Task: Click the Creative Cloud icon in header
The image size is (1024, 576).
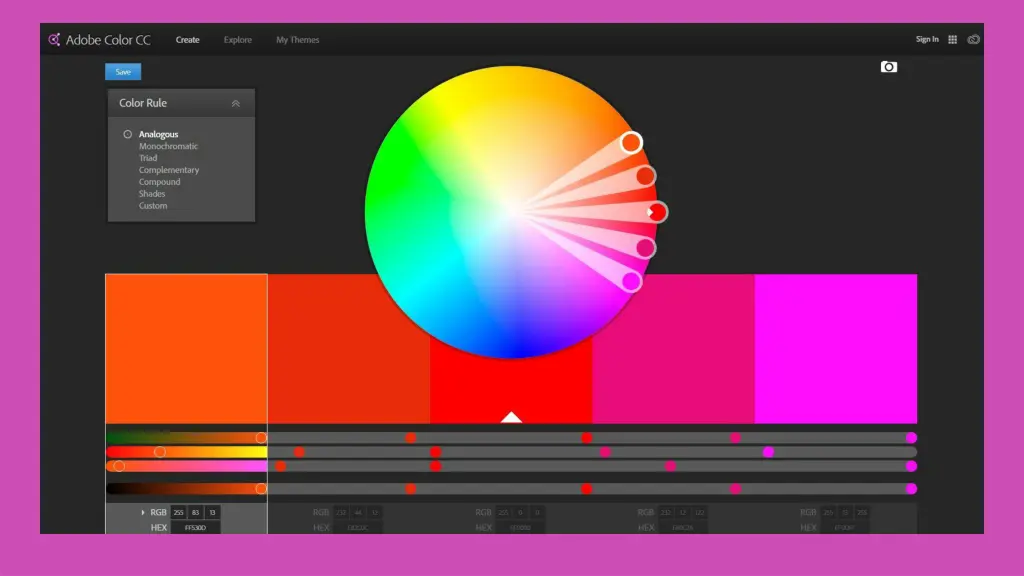Action: (x=973, y=40)
